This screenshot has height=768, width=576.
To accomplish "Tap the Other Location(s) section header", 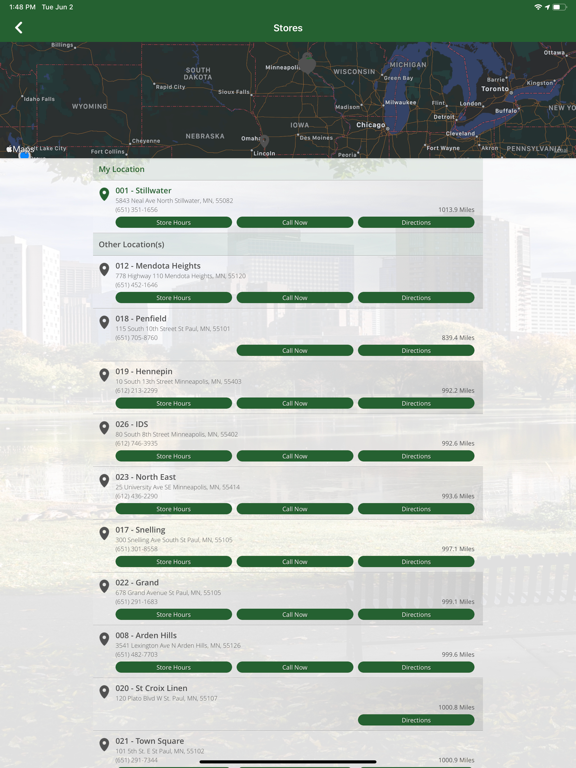I will click(288, 244).
